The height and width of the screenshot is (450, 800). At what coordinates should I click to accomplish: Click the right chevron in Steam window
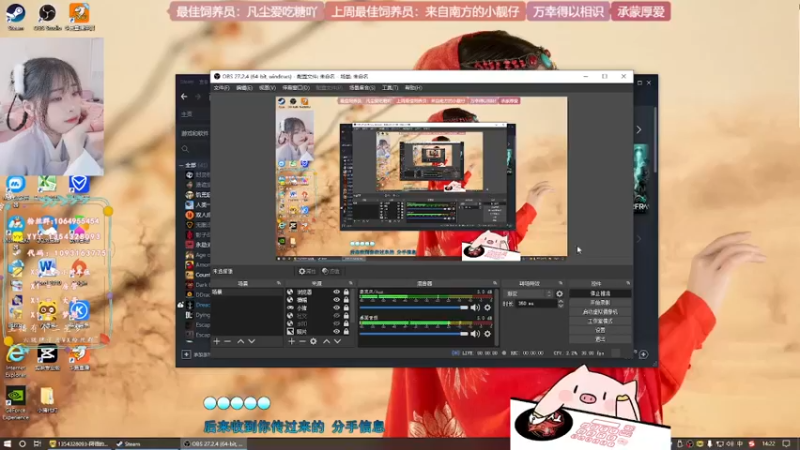[x=639, y=130]
